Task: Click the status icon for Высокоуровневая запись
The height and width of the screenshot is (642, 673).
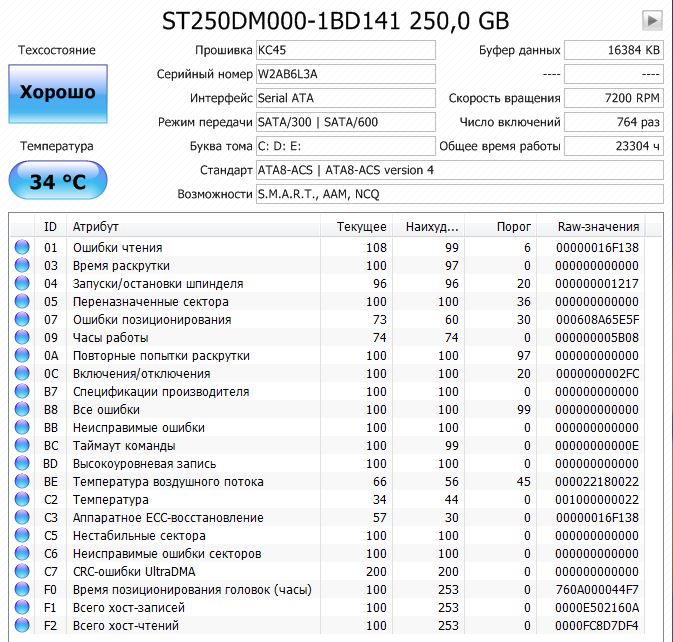Action: (22, 463)
